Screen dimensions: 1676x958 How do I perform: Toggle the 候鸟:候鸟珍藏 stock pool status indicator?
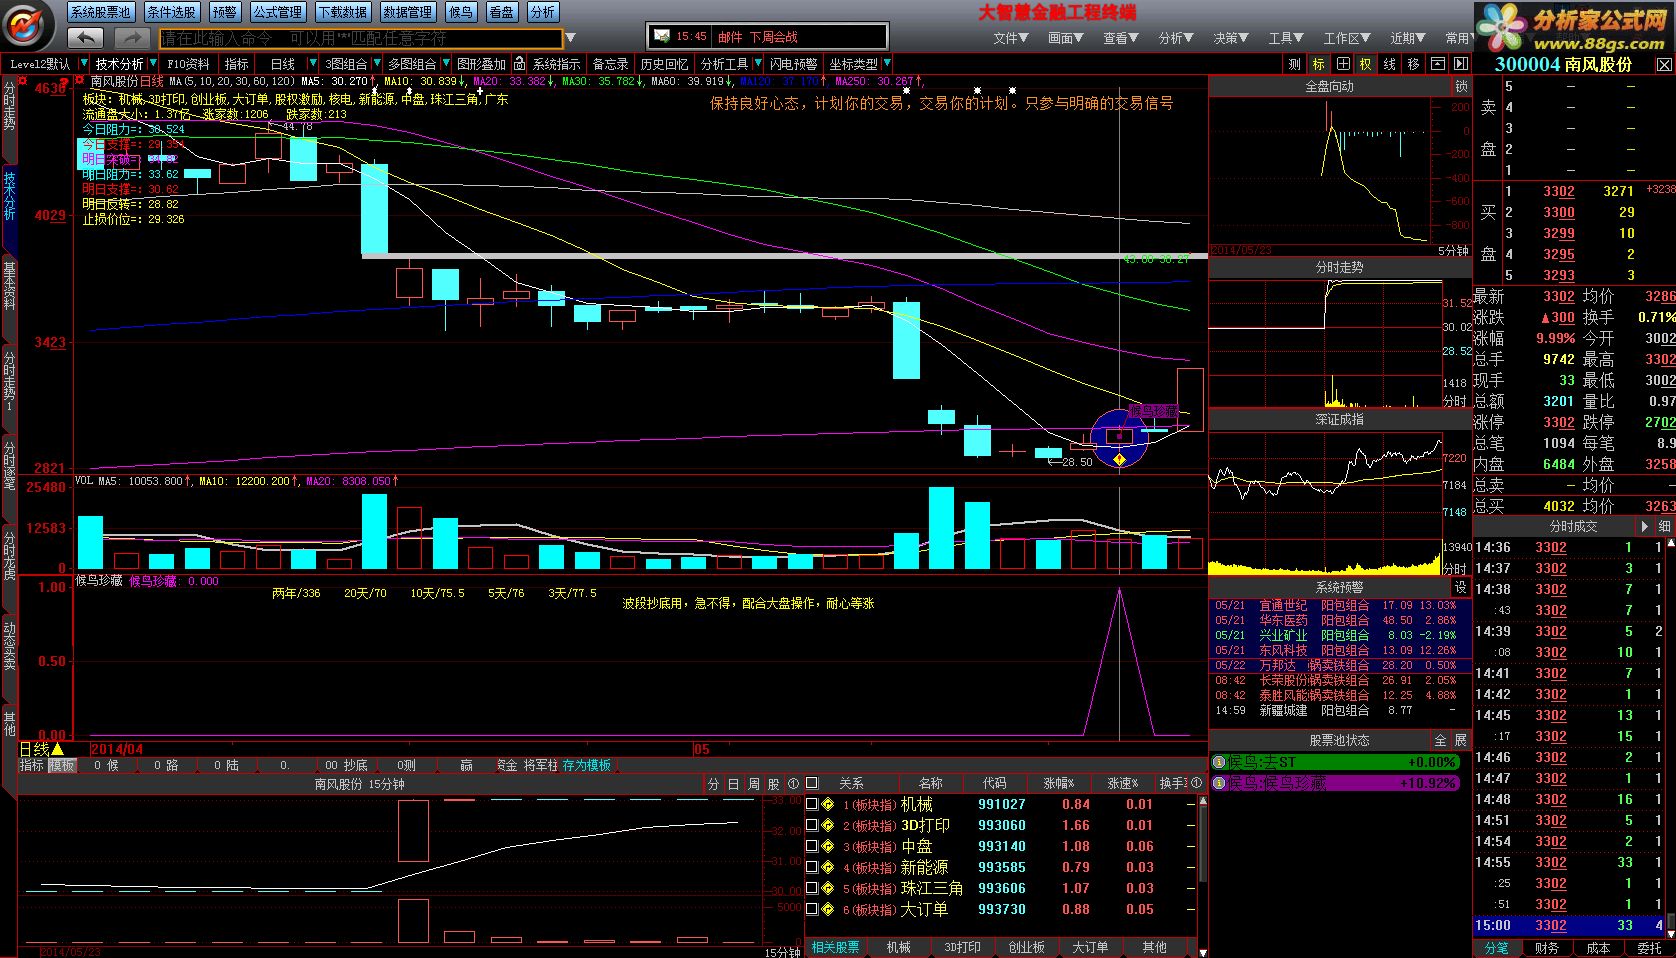[1334, 783]
